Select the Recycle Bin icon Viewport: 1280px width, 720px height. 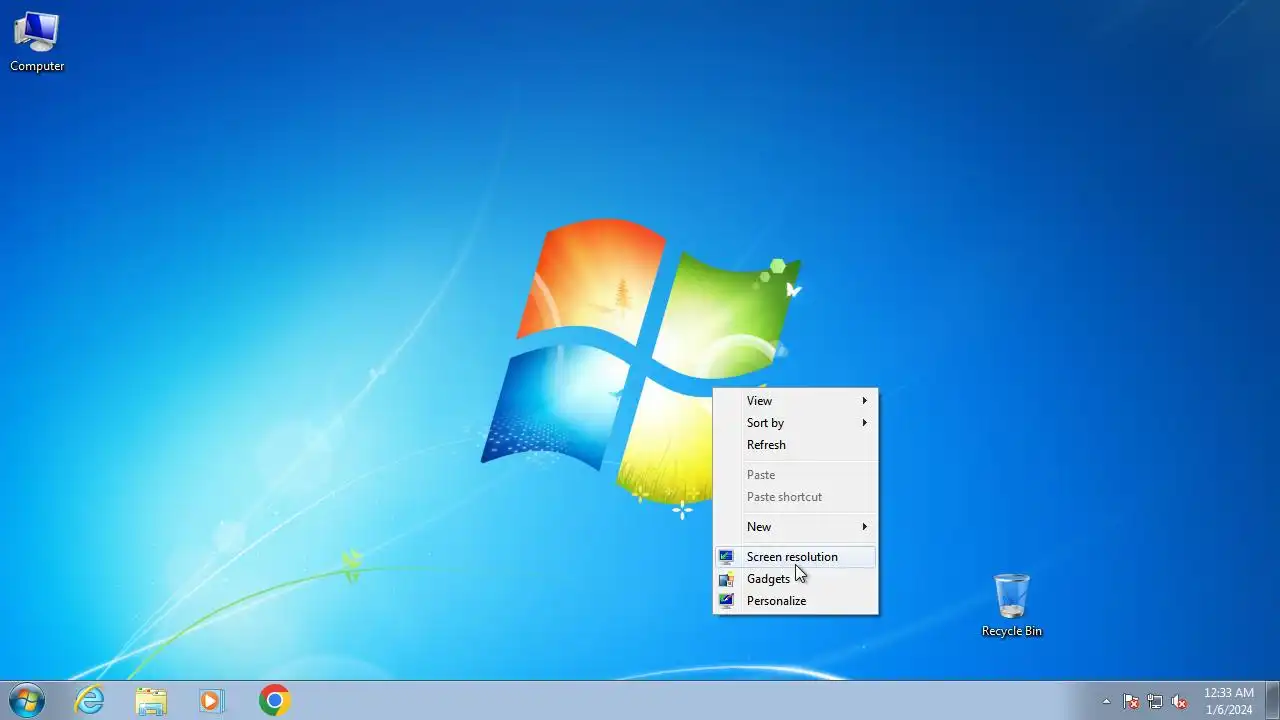[x=1011, y=605]
